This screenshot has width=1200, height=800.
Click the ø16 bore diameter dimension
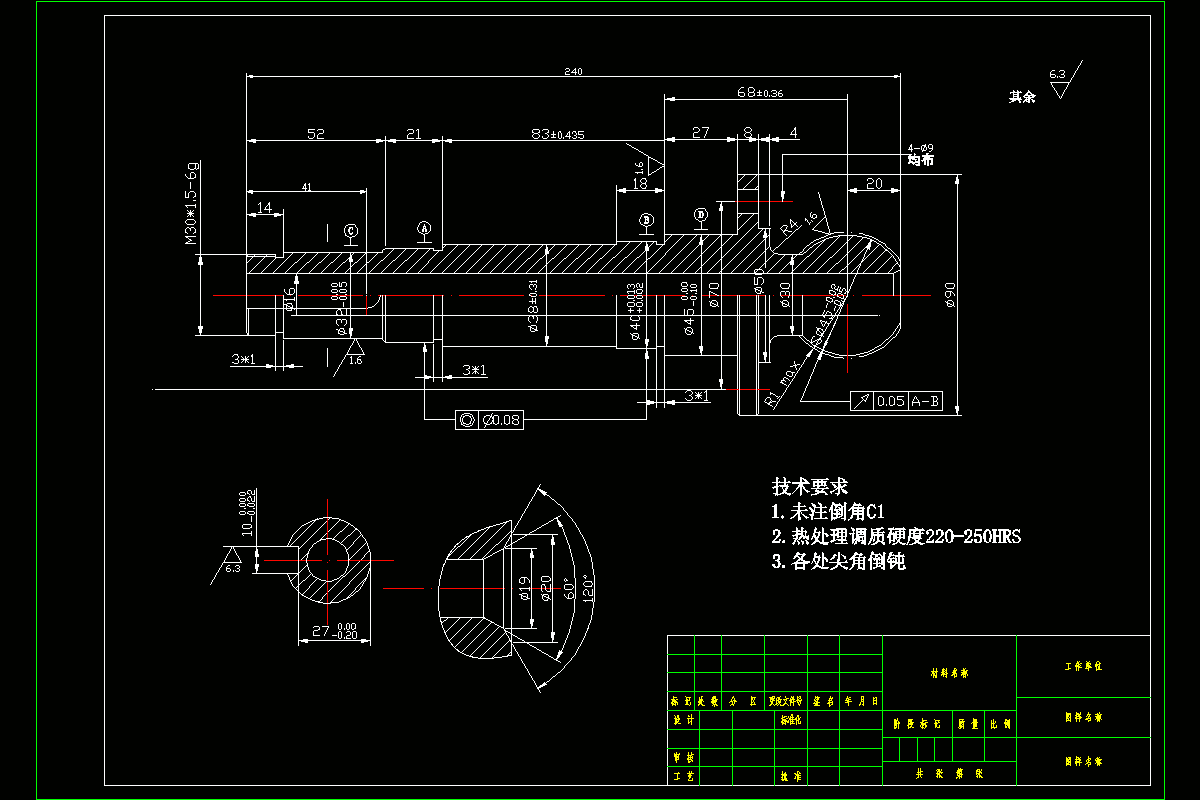[289, 298]
